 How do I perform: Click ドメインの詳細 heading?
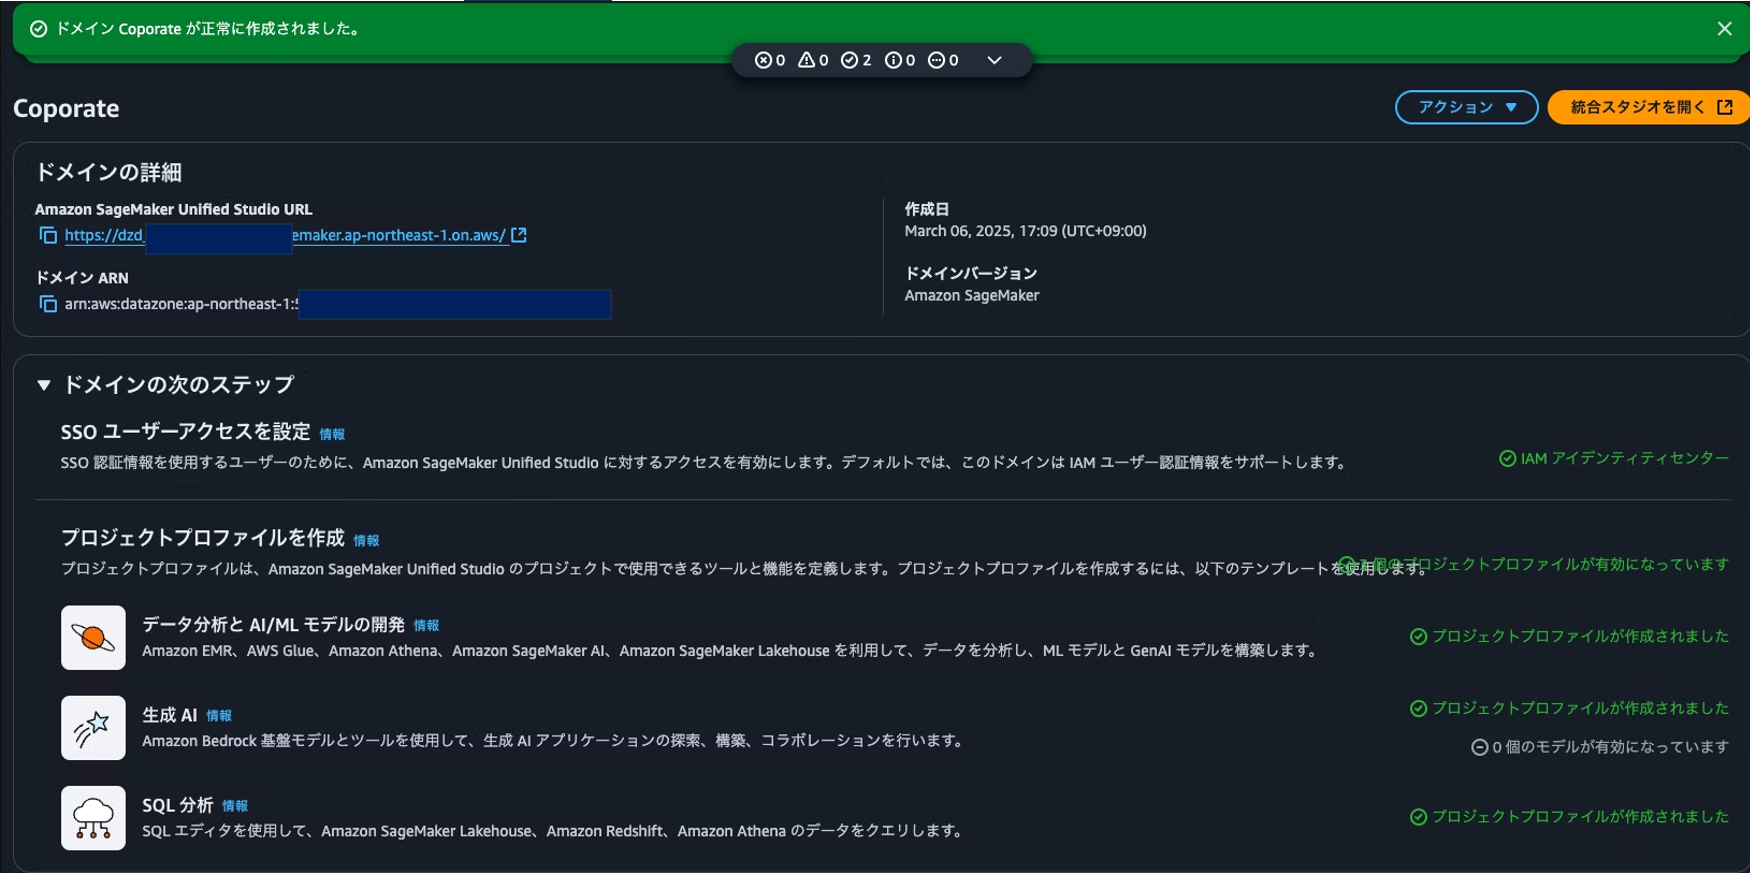(108, 172)
